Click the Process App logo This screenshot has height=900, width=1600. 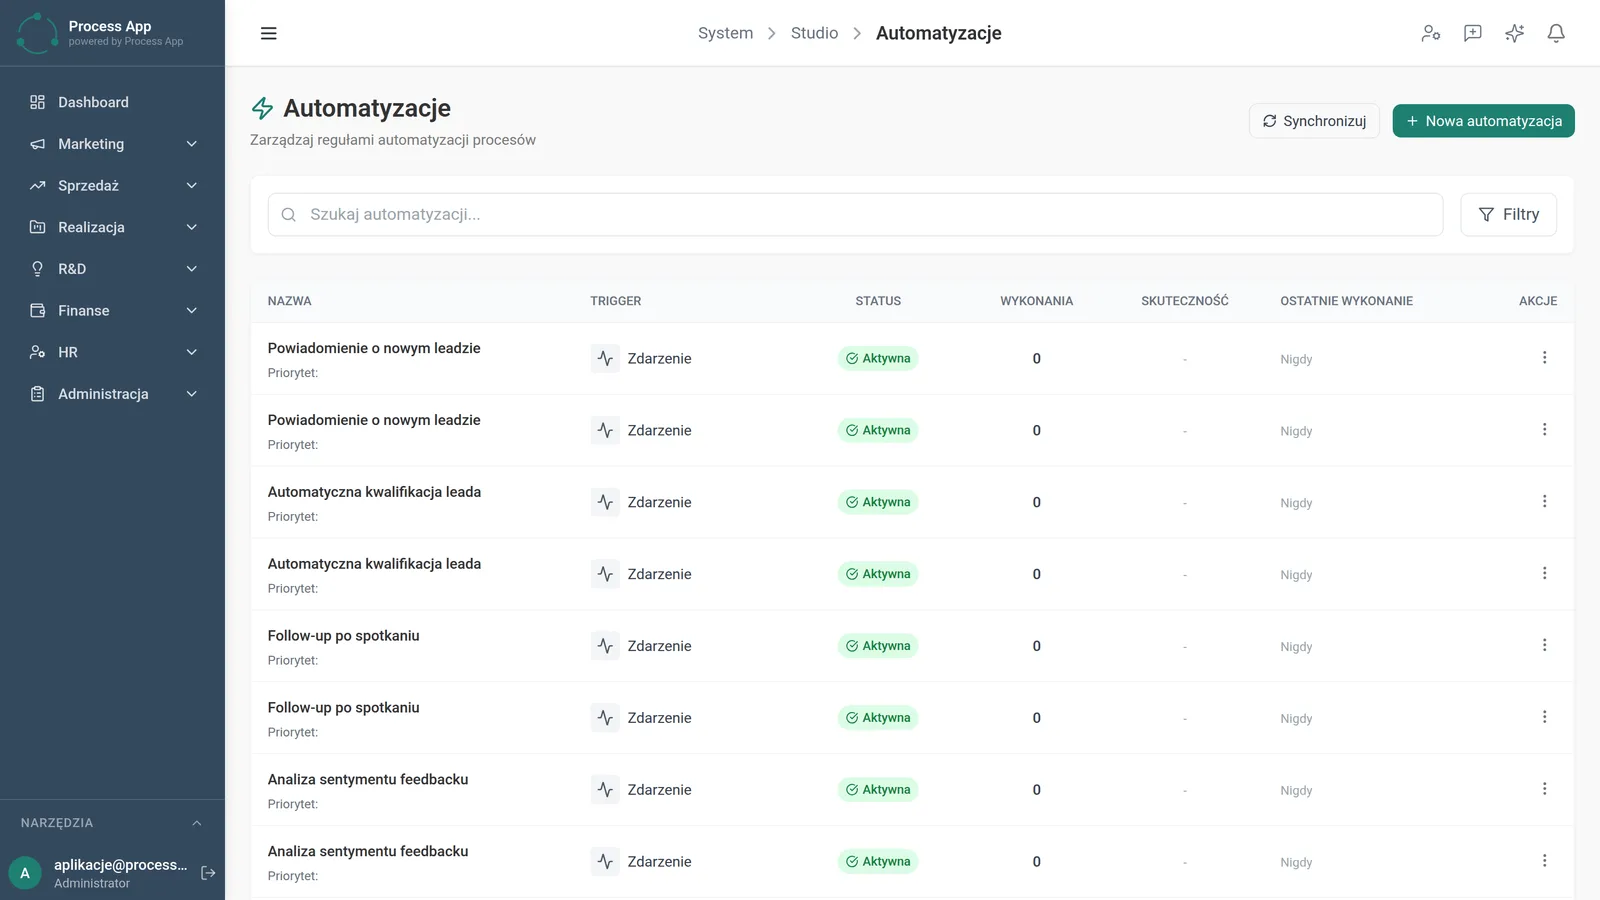click(x=38, y=33)
